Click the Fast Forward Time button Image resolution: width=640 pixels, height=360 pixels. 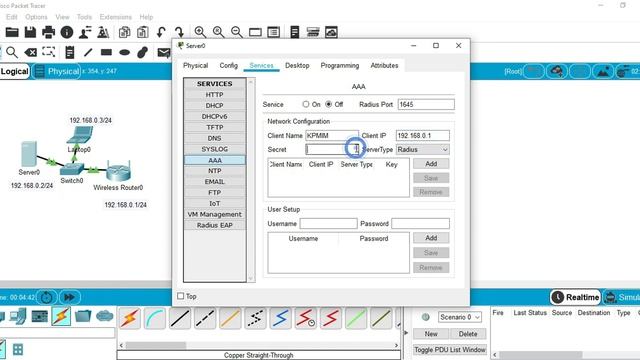coord(69,297)
